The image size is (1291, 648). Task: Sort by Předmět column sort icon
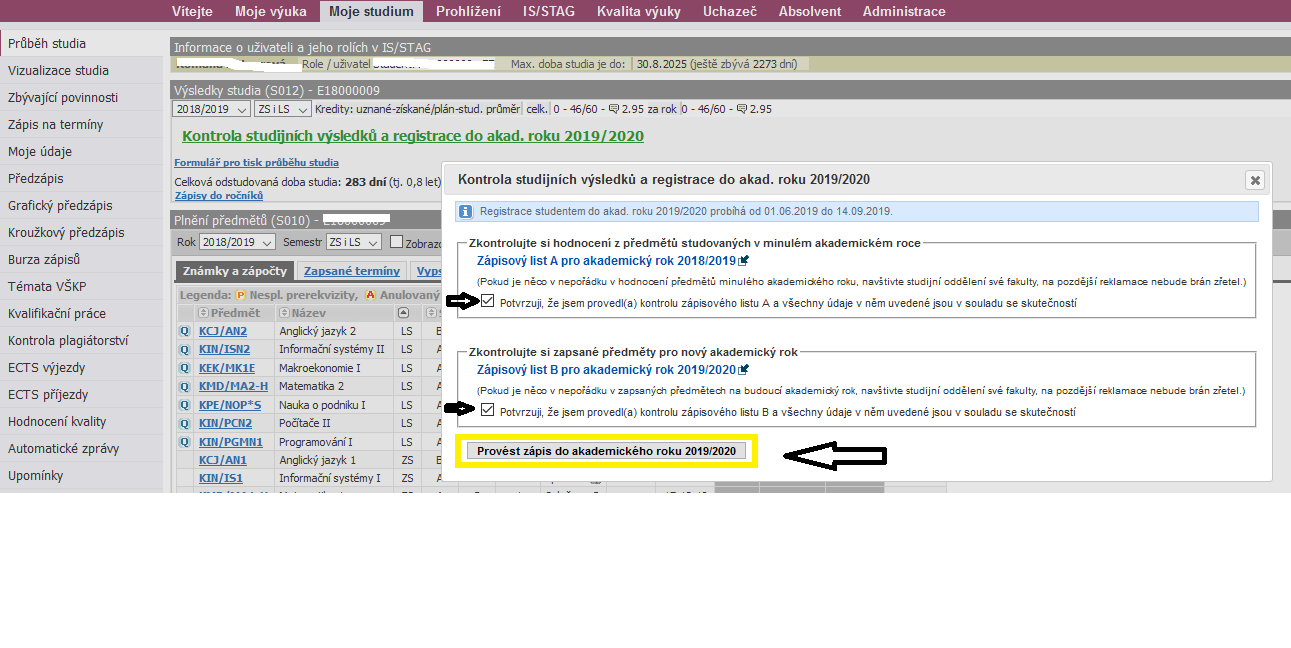203,313
